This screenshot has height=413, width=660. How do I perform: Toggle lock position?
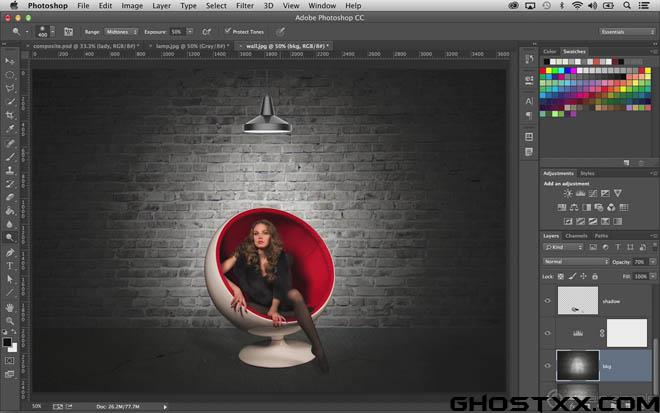(x=583, y=277)
